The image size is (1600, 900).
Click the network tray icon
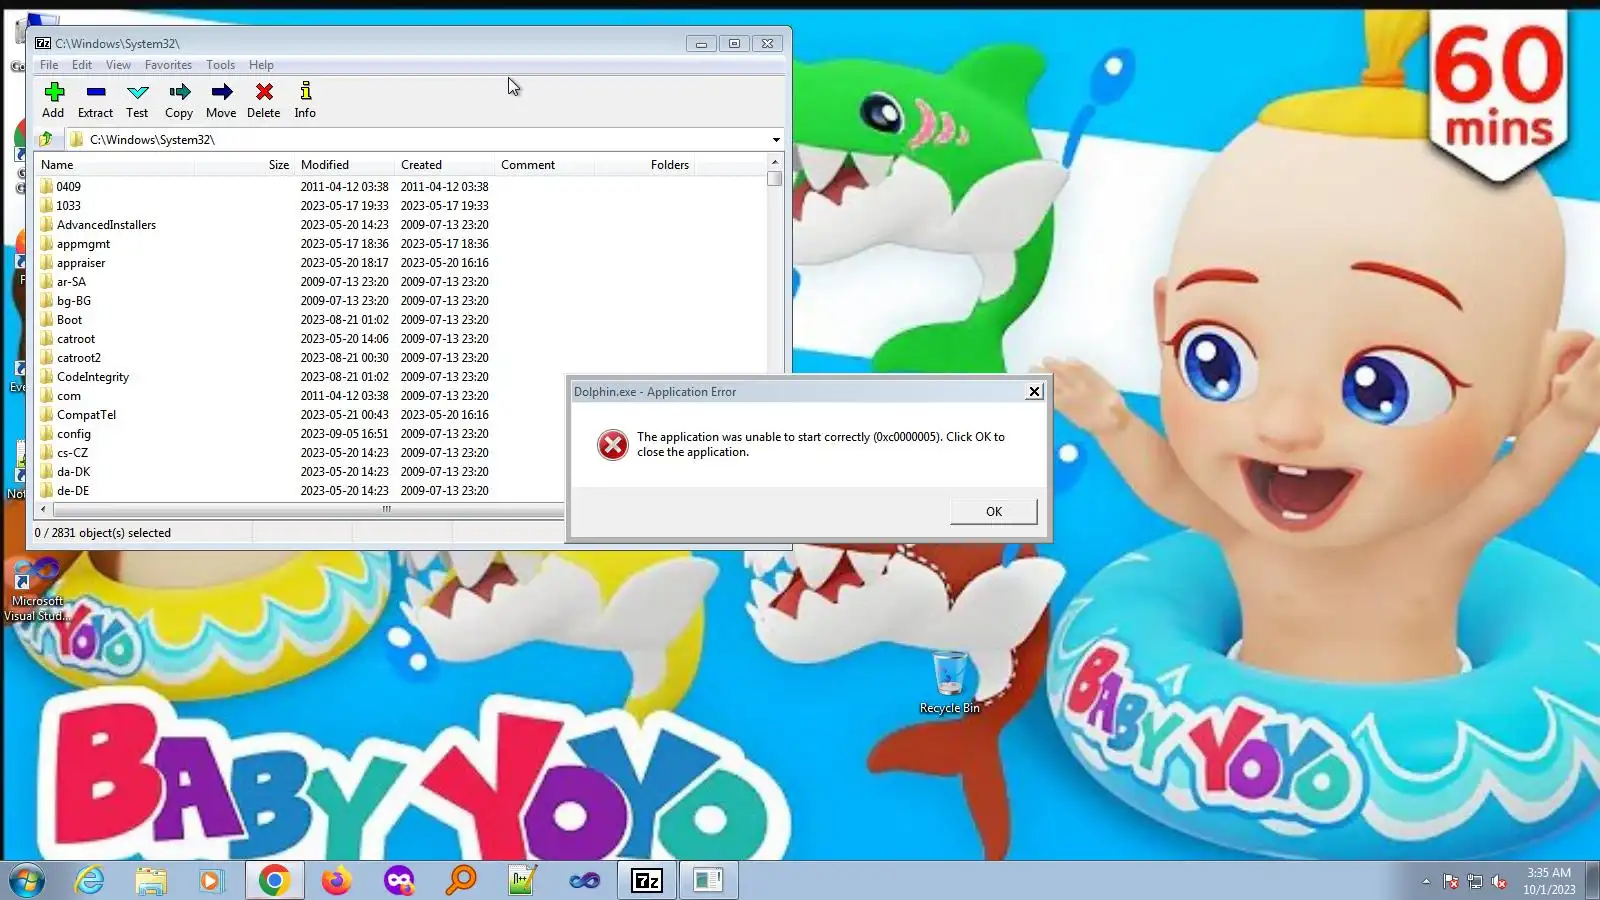[1475, 881]
